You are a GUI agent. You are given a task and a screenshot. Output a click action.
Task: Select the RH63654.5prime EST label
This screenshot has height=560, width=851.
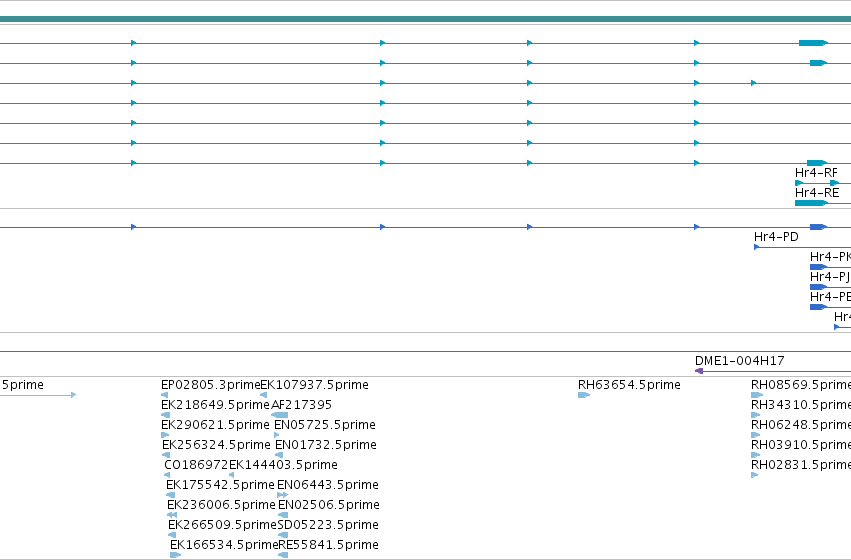[629, 385]
